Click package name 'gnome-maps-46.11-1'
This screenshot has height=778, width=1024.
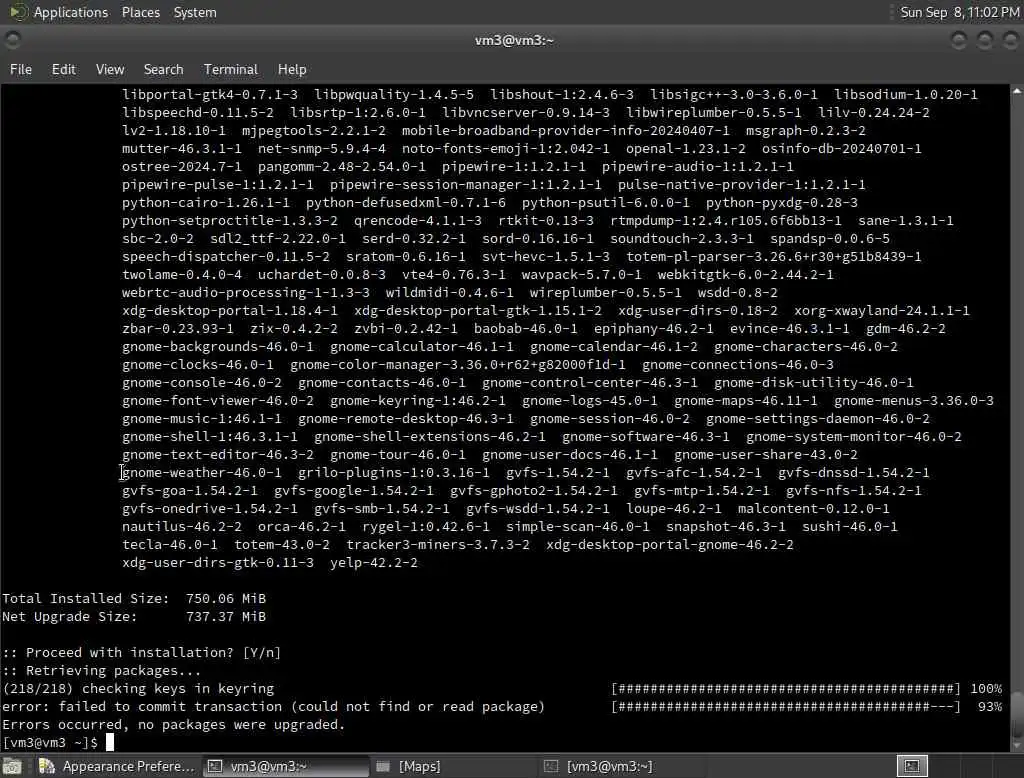coord(746,400)
